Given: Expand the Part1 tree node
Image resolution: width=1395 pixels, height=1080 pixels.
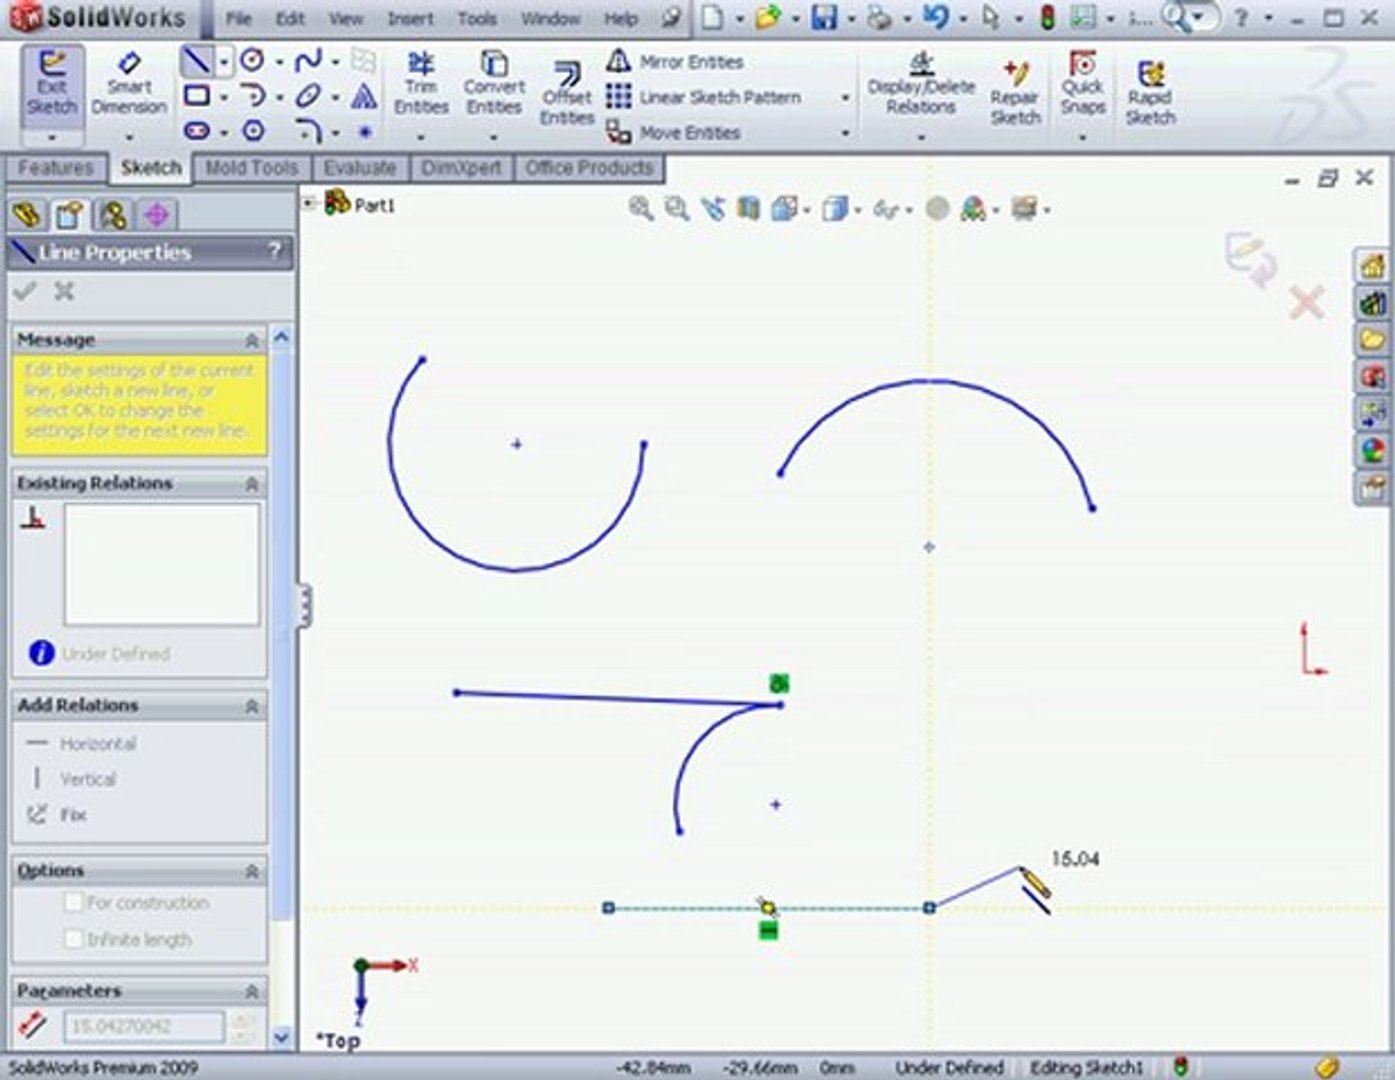Looking at the screenshot, I should pyautogui.click(x=309, y=203).
